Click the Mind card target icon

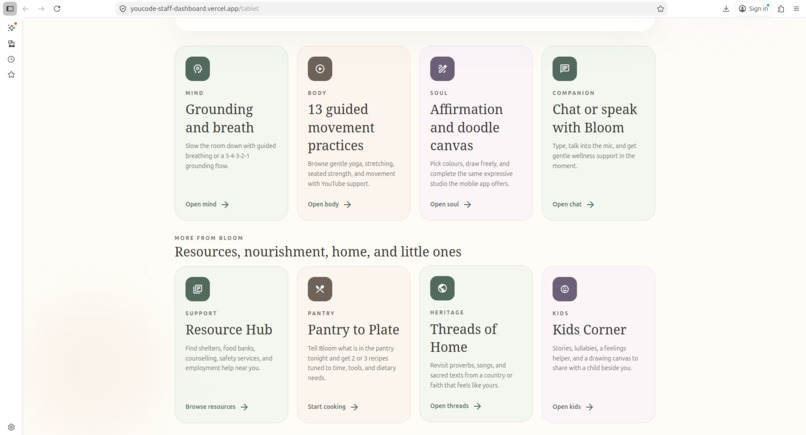pyautogui.click(x=197, y=69)
